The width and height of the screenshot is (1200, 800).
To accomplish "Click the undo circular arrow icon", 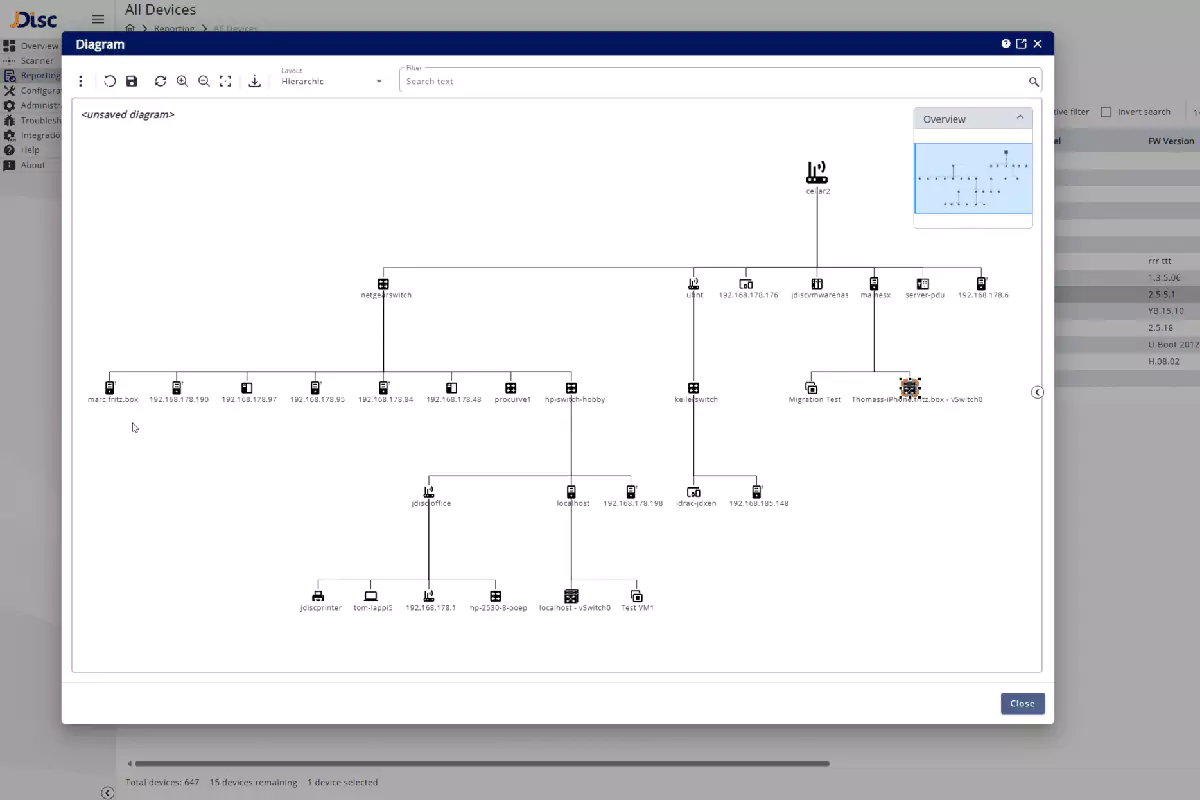I will (110, 81).
